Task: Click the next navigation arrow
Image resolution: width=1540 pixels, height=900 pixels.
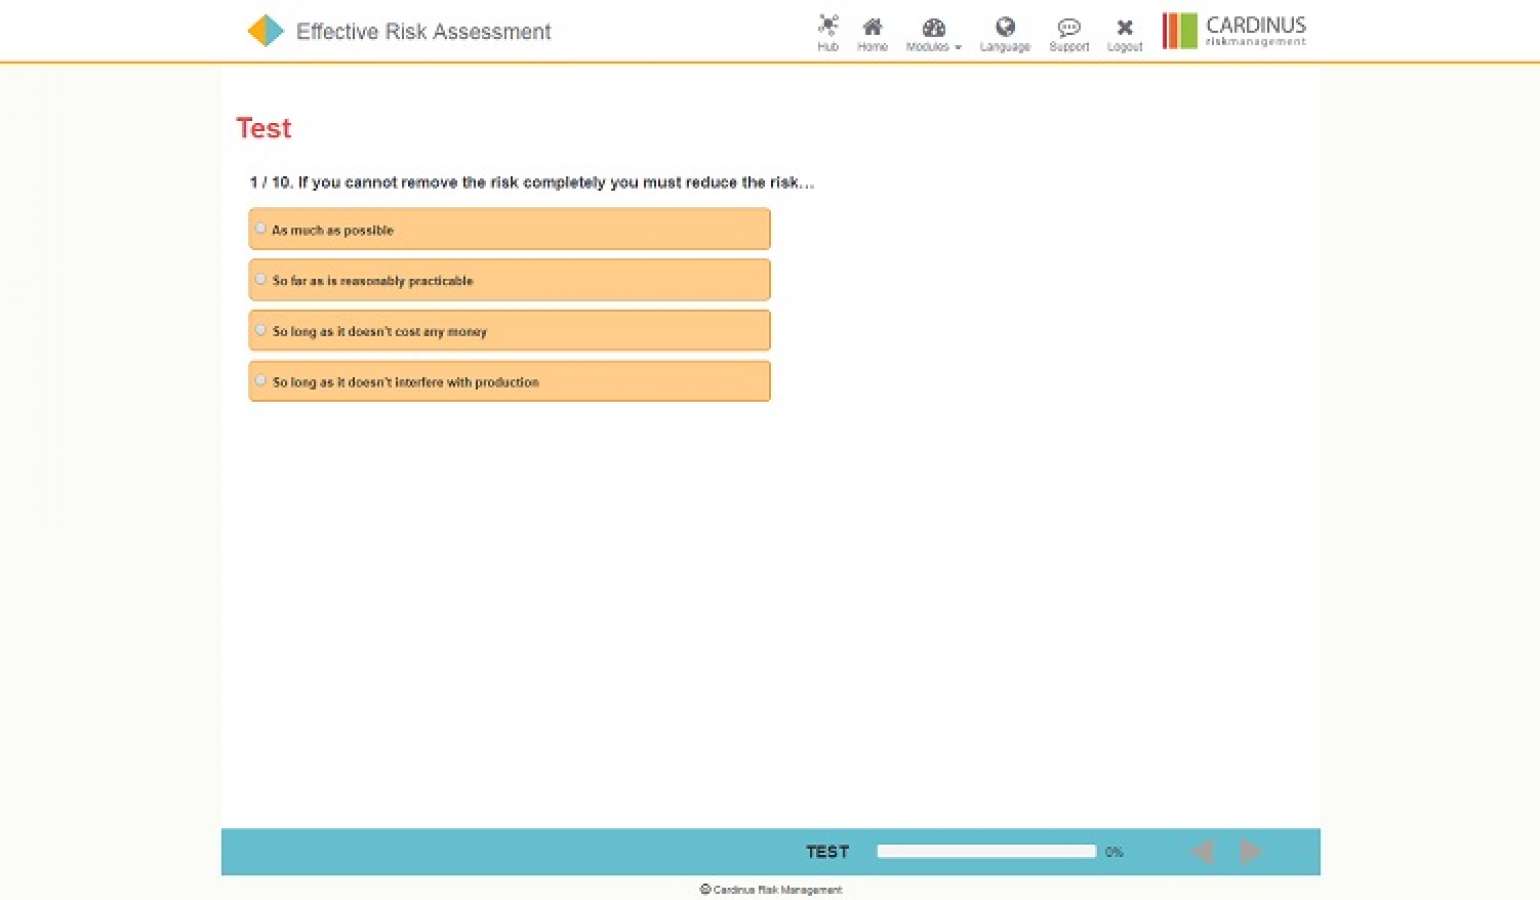Action: [x=1250, y=851]
